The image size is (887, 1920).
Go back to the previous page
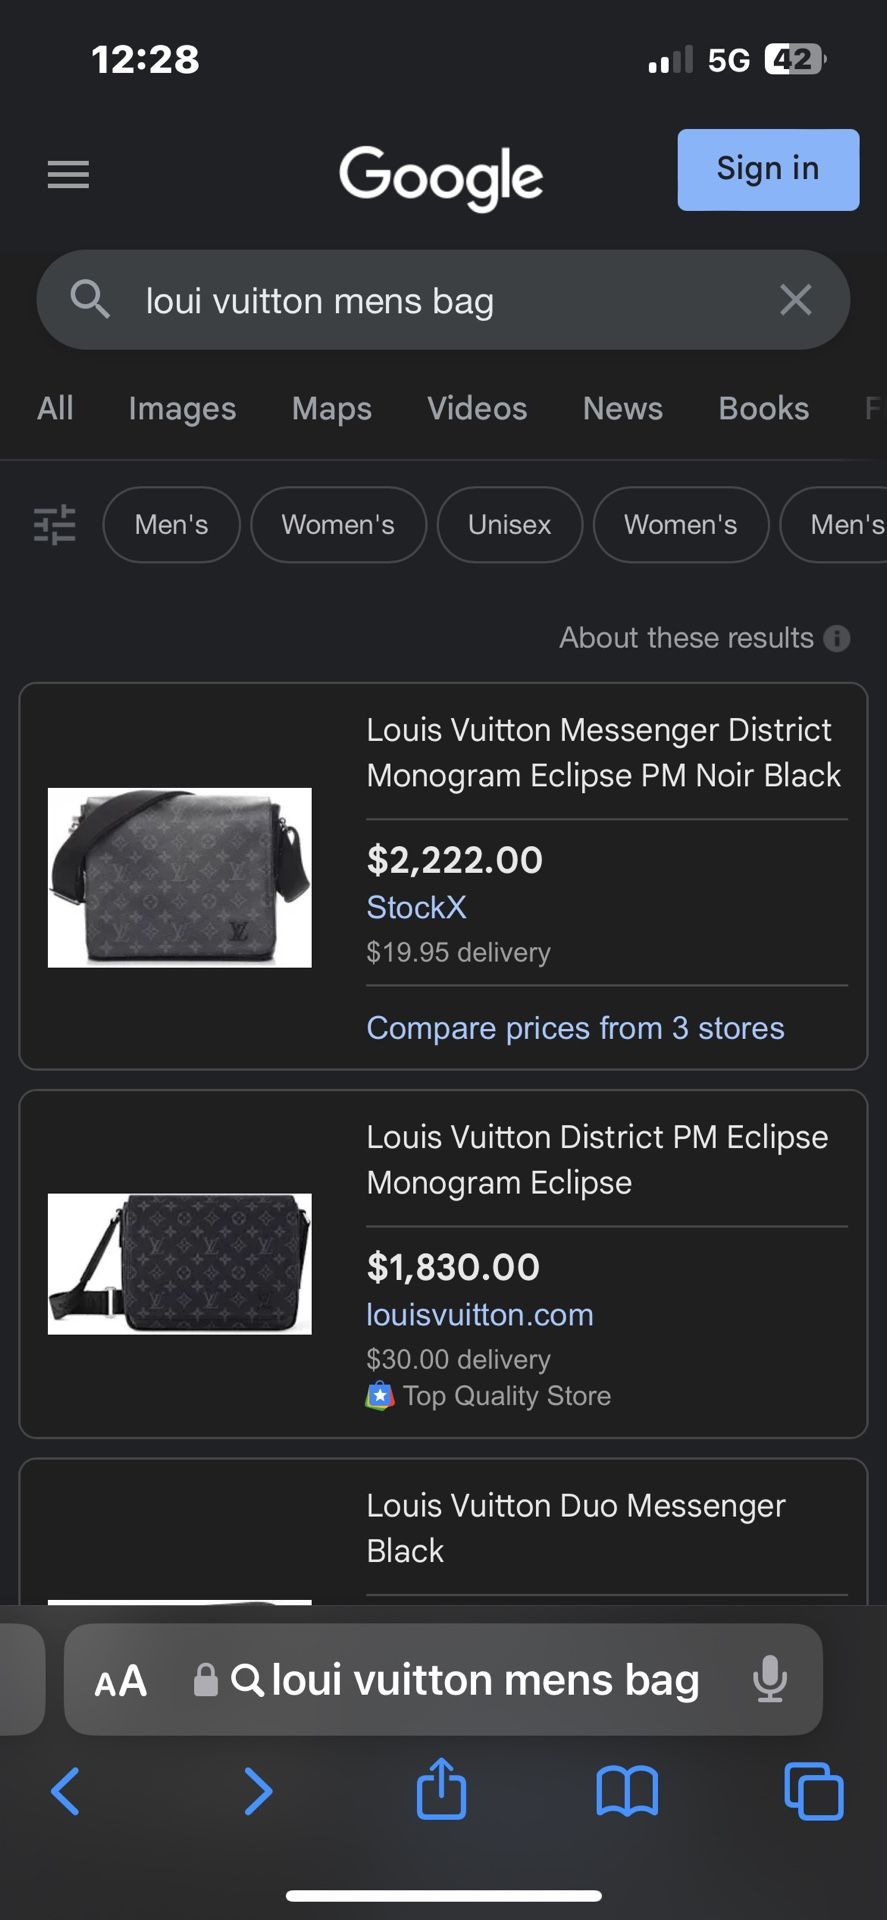(66, 1790)
